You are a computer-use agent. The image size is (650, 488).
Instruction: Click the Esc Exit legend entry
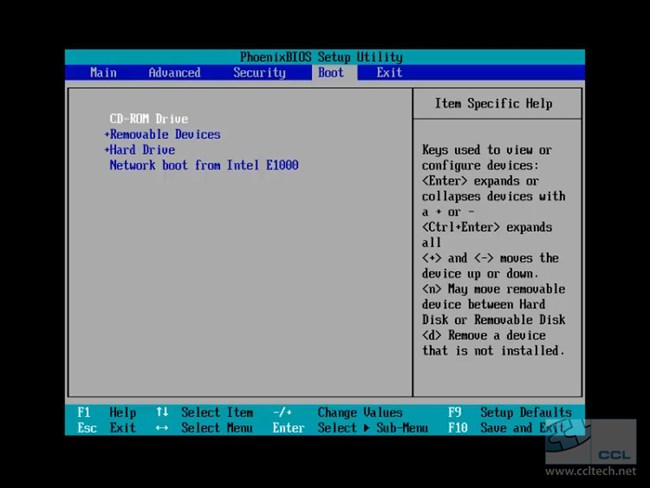(x=107, y=427)
